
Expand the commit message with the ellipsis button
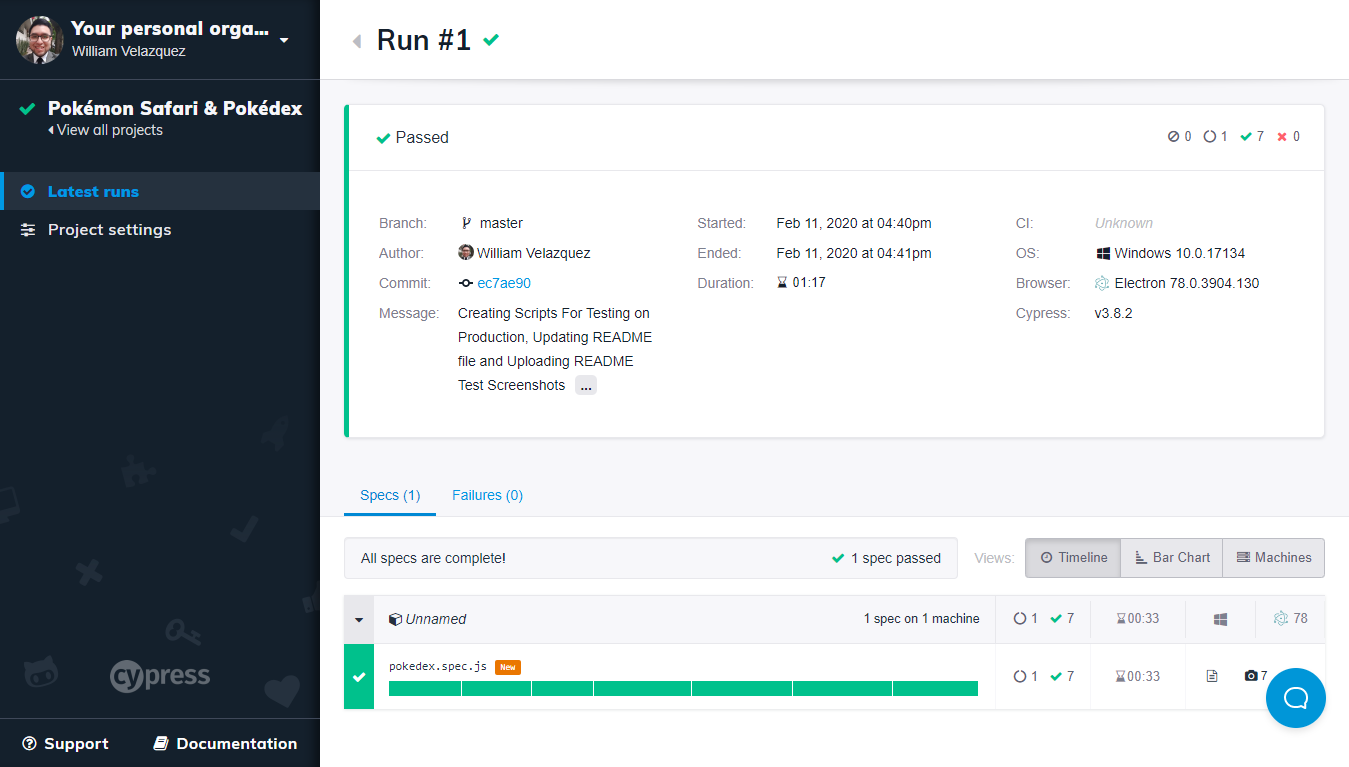[x=586, y=385]
